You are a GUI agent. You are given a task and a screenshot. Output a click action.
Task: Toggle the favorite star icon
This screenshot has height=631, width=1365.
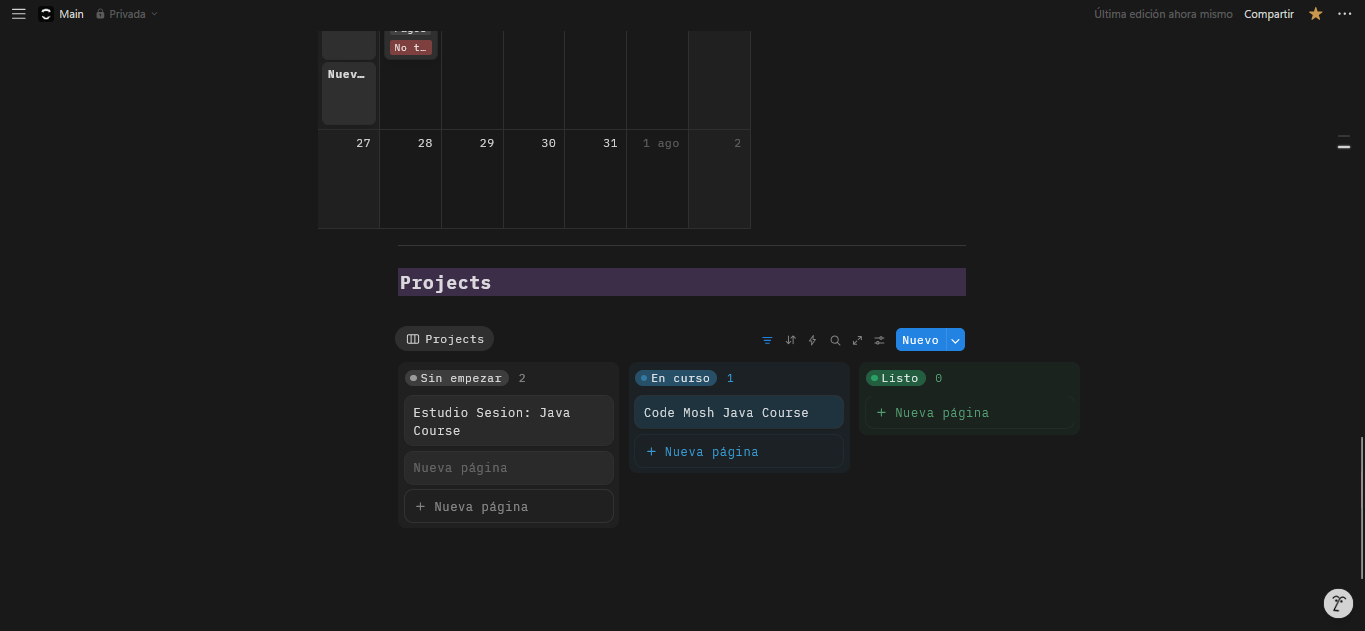click(x=1315, y=14)
